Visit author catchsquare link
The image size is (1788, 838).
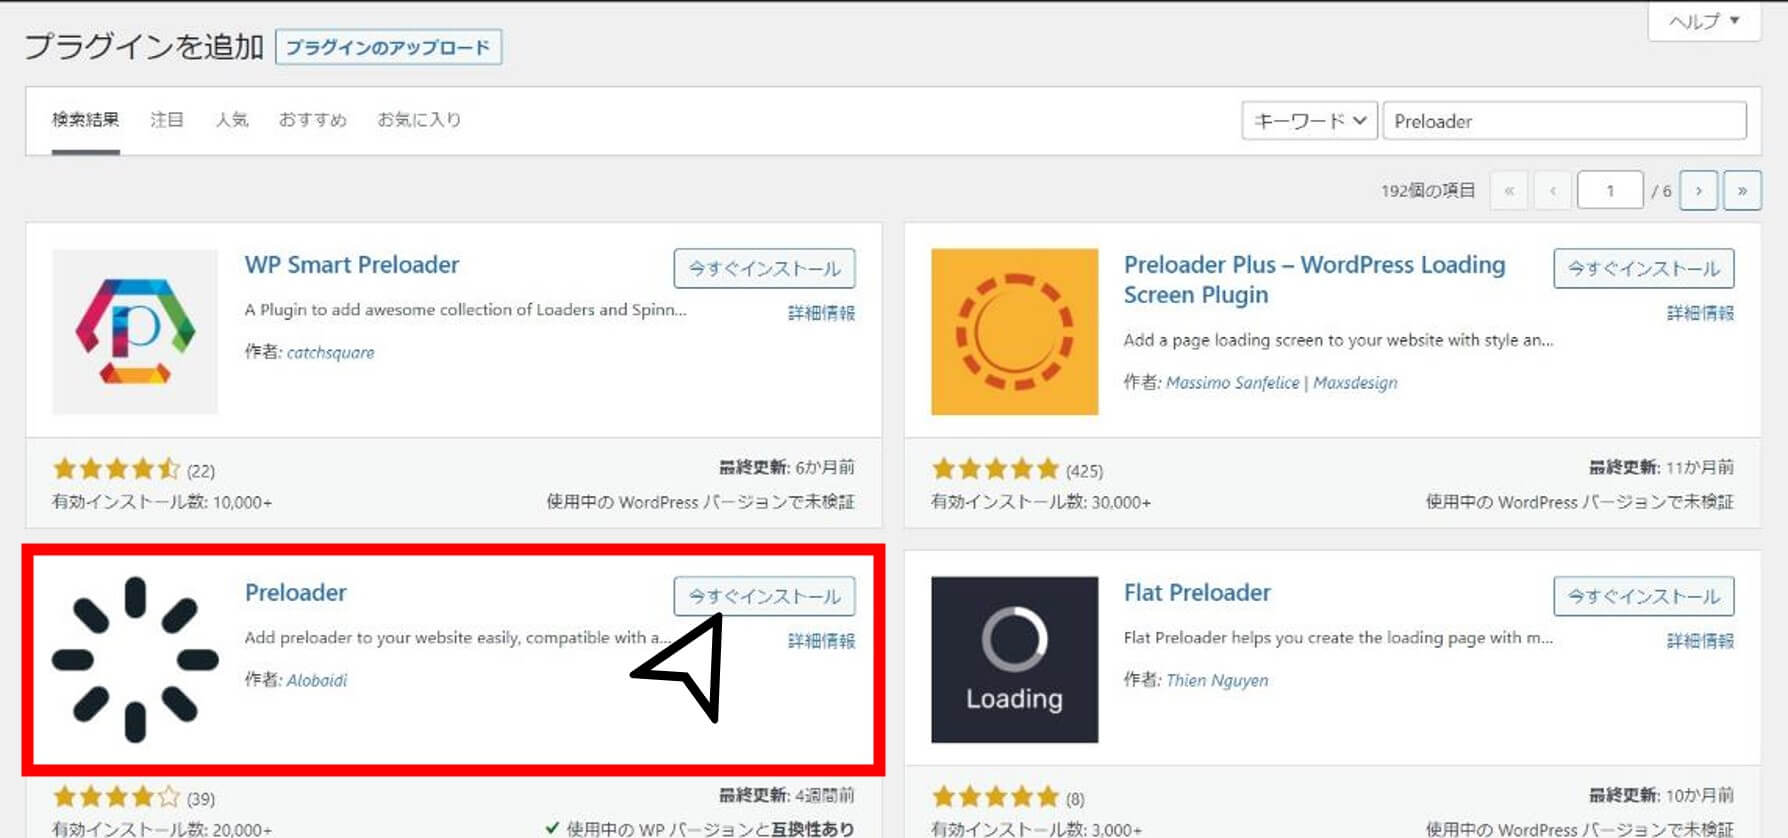(330, 352)
